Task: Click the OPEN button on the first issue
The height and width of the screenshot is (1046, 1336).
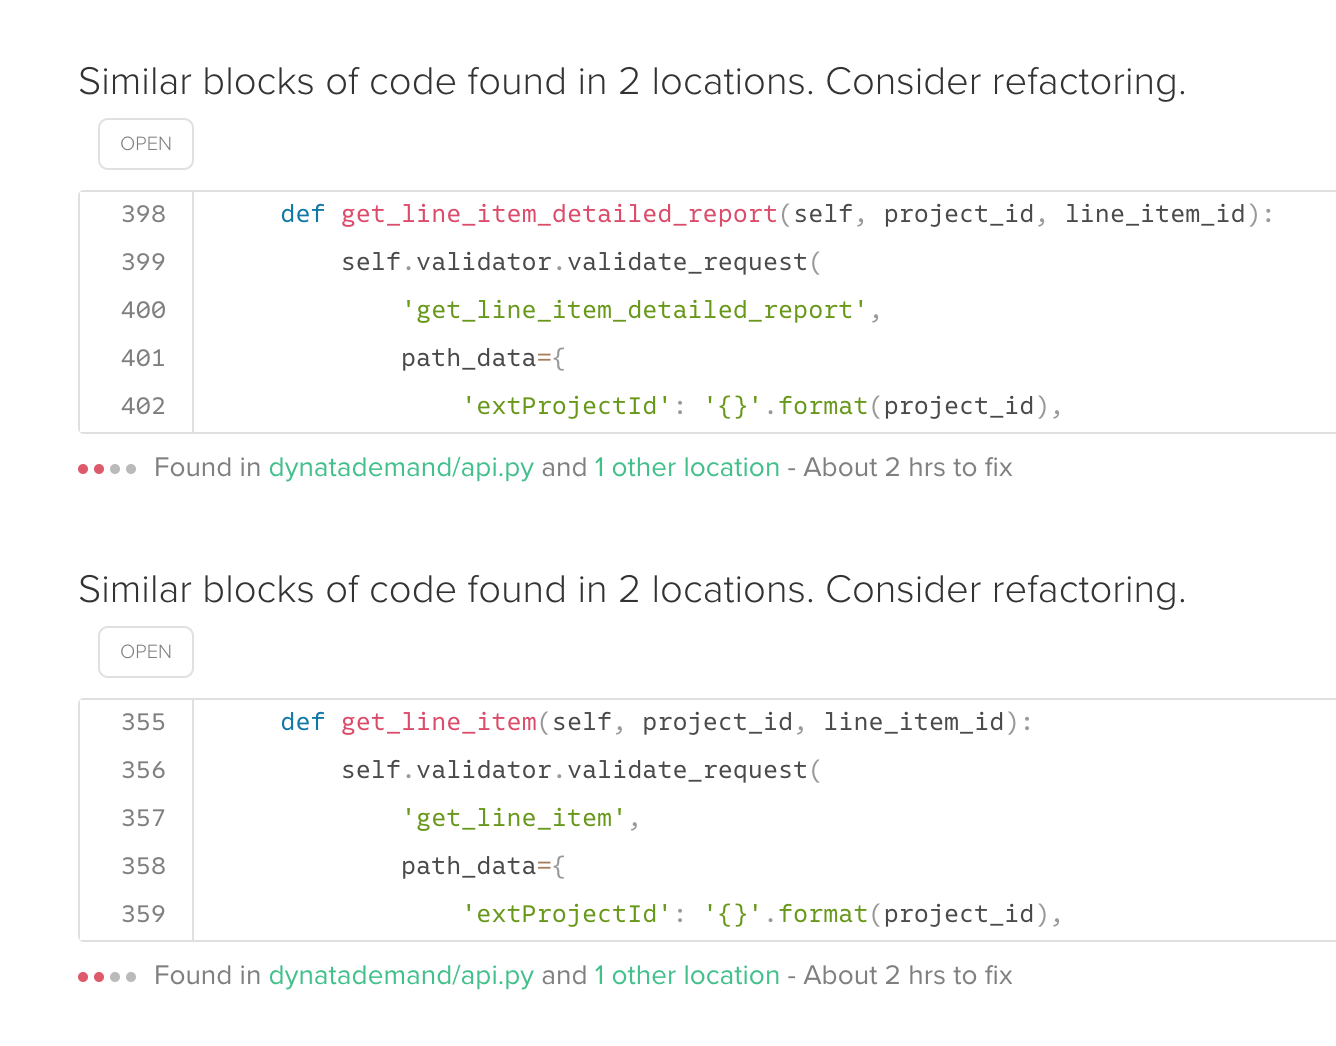Action: point(145,143)
